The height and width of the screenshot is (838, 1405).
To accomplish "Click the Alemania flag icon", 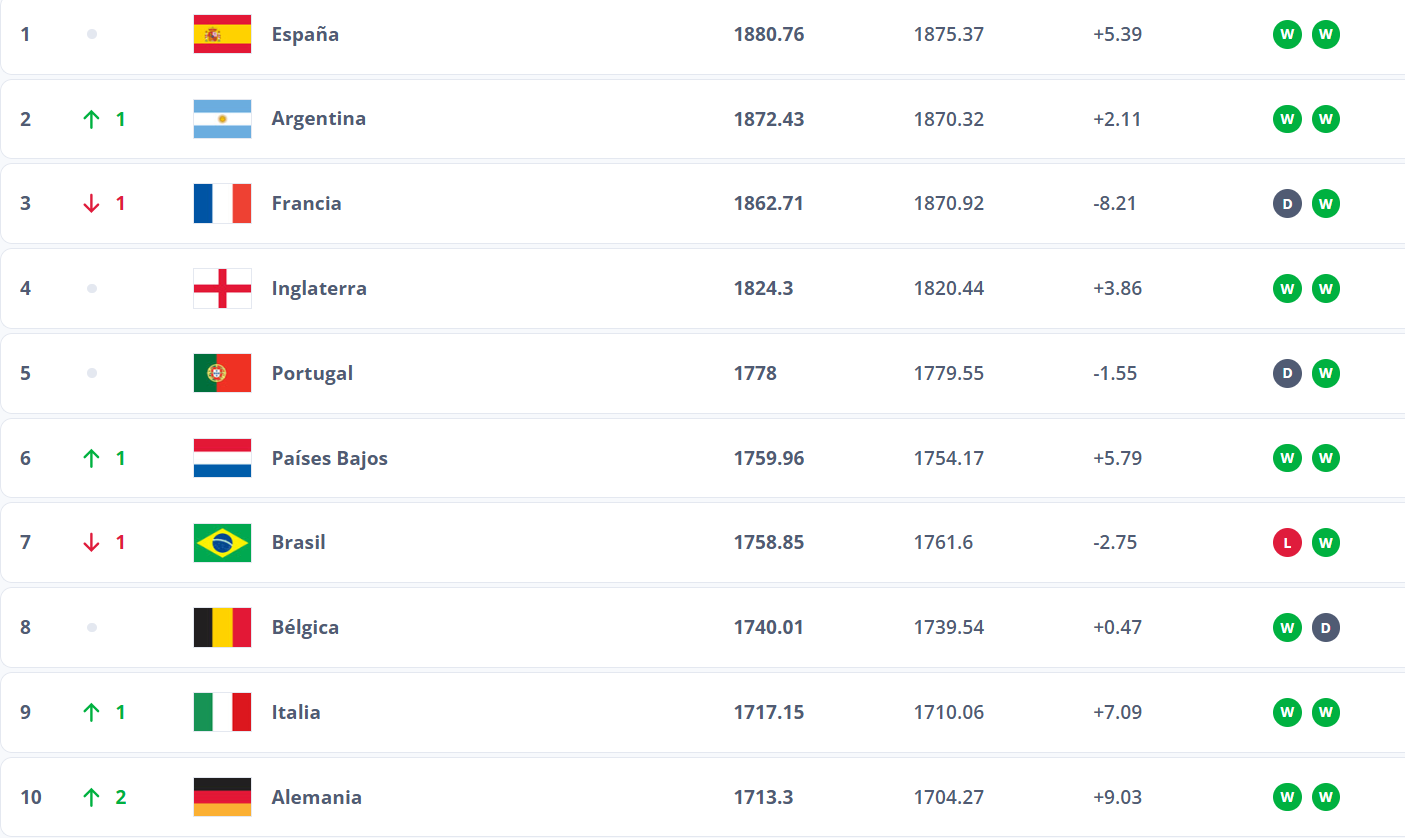I will 222,797.
